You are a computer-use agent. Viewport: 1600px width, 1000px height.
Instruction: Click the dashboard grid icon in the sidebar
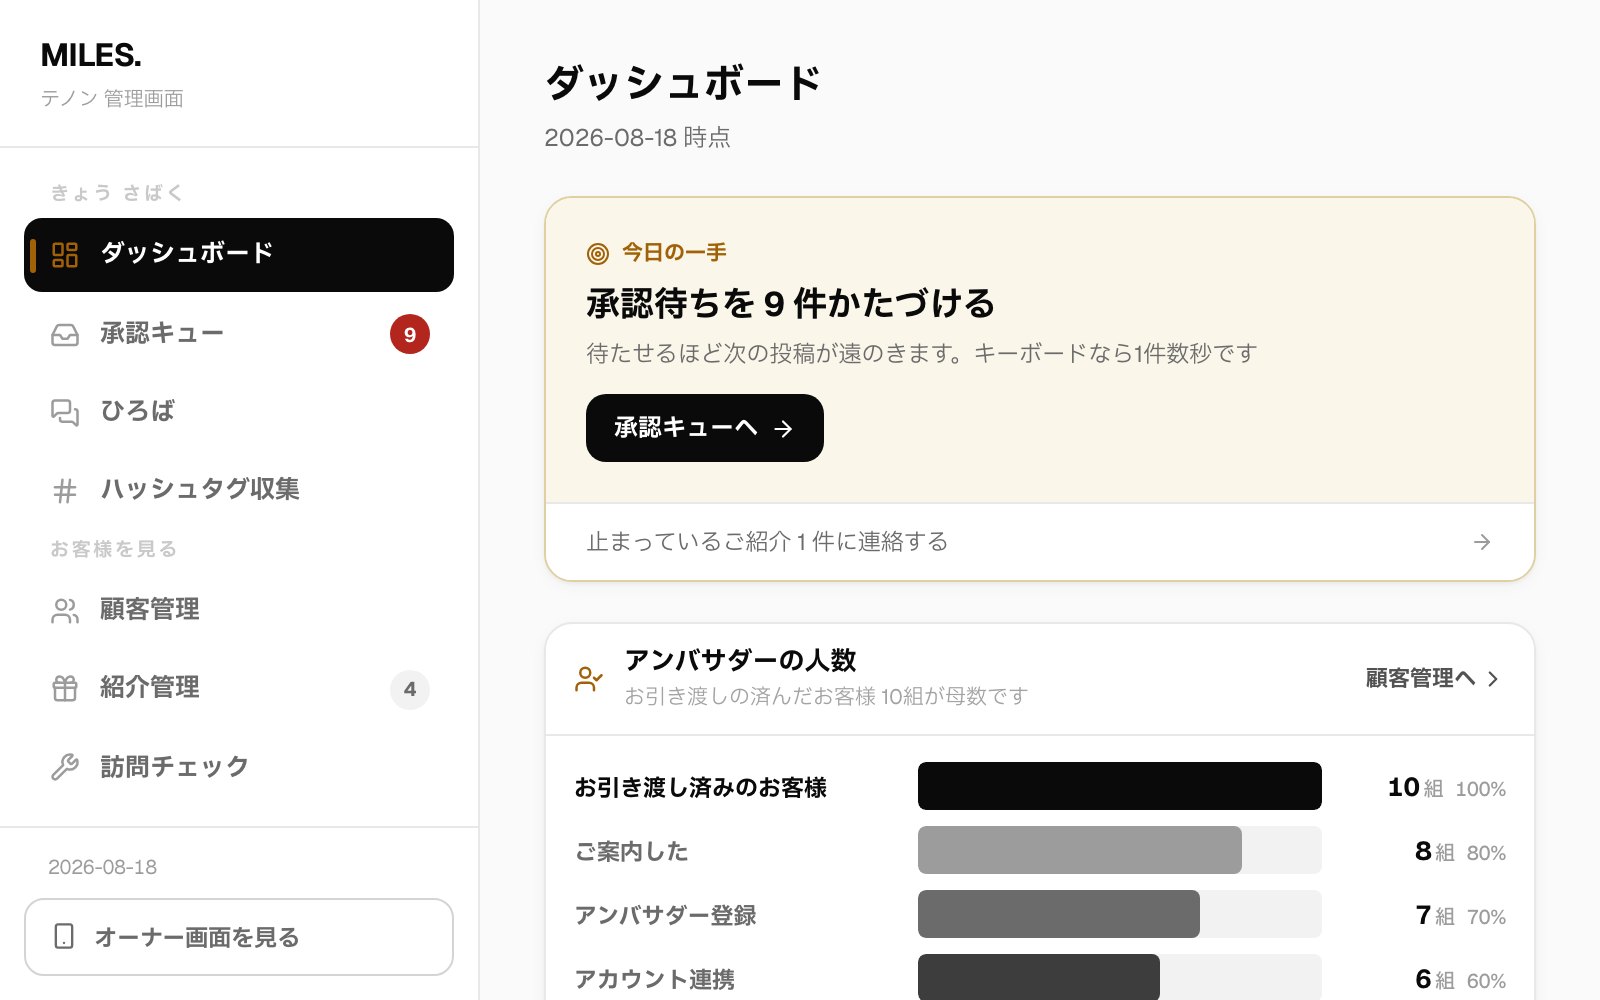click(65, 255)
